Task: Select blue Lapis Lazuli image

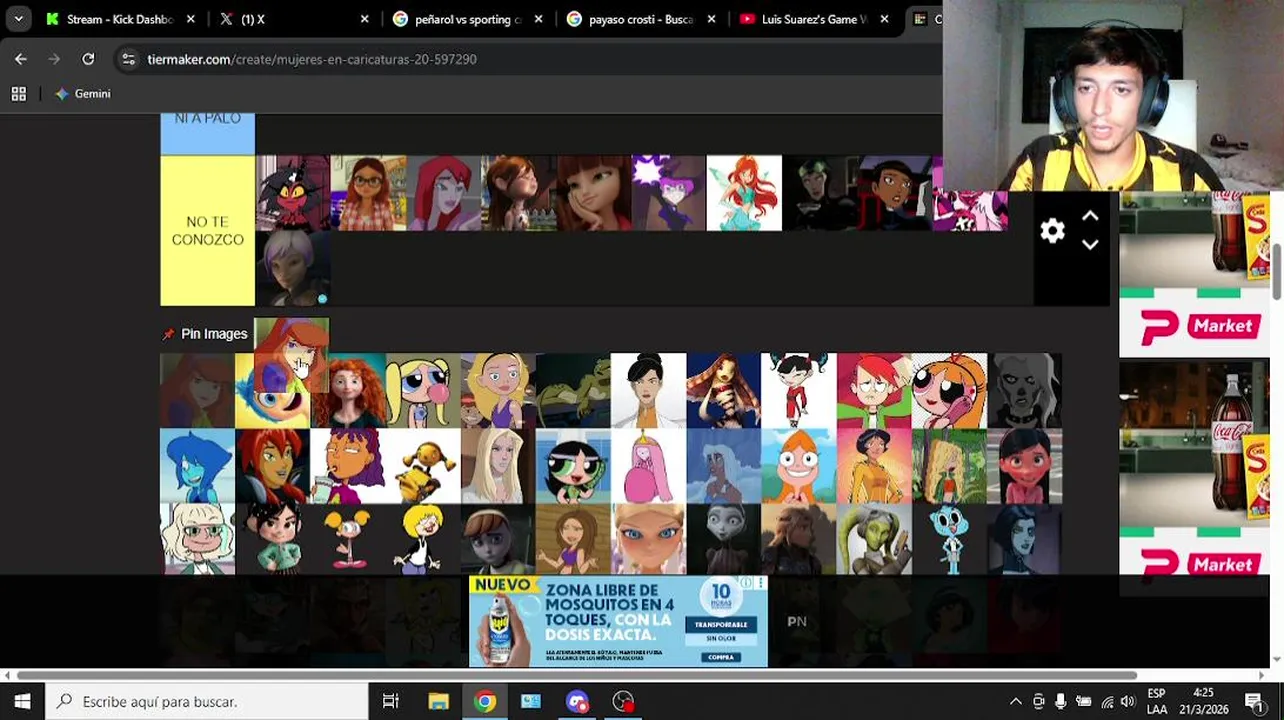Action: click(197, 466)
